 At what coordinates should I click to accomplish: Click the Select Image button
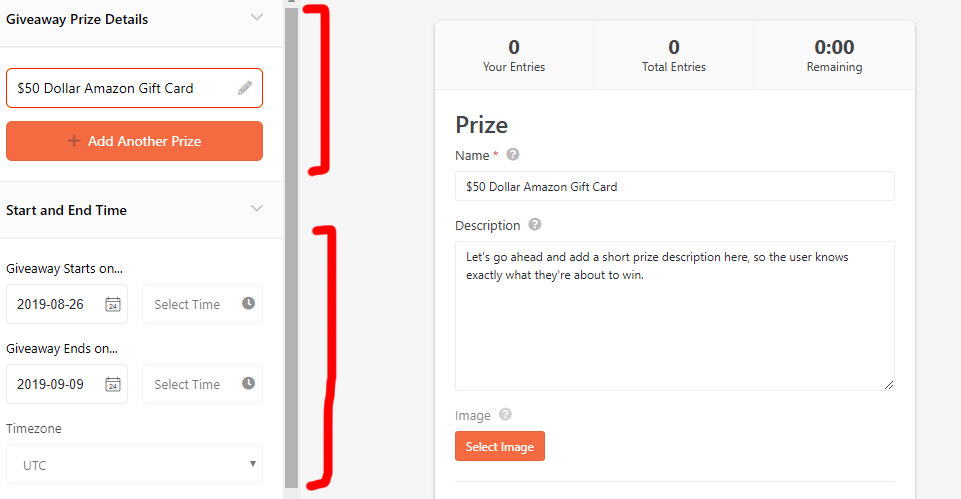coord(499,446)
